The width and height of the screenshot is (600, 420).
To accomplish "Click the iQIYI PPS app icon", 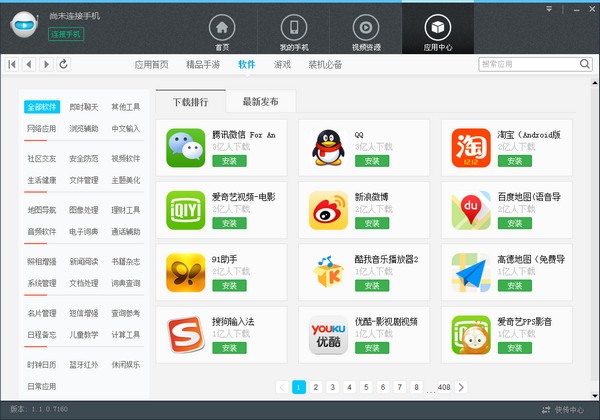I will 471,335.
